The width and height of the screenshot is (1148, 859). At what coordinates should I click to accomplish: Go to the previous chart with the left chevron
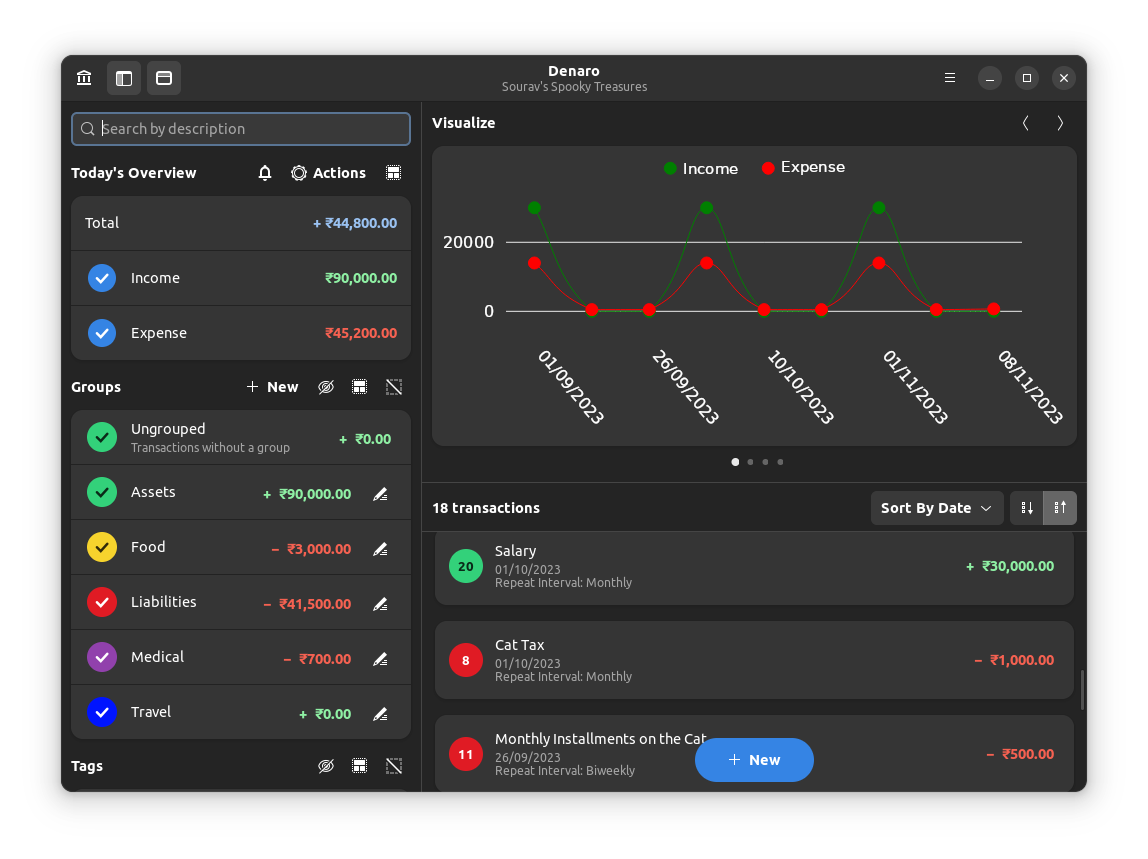tap(1025, 123)
